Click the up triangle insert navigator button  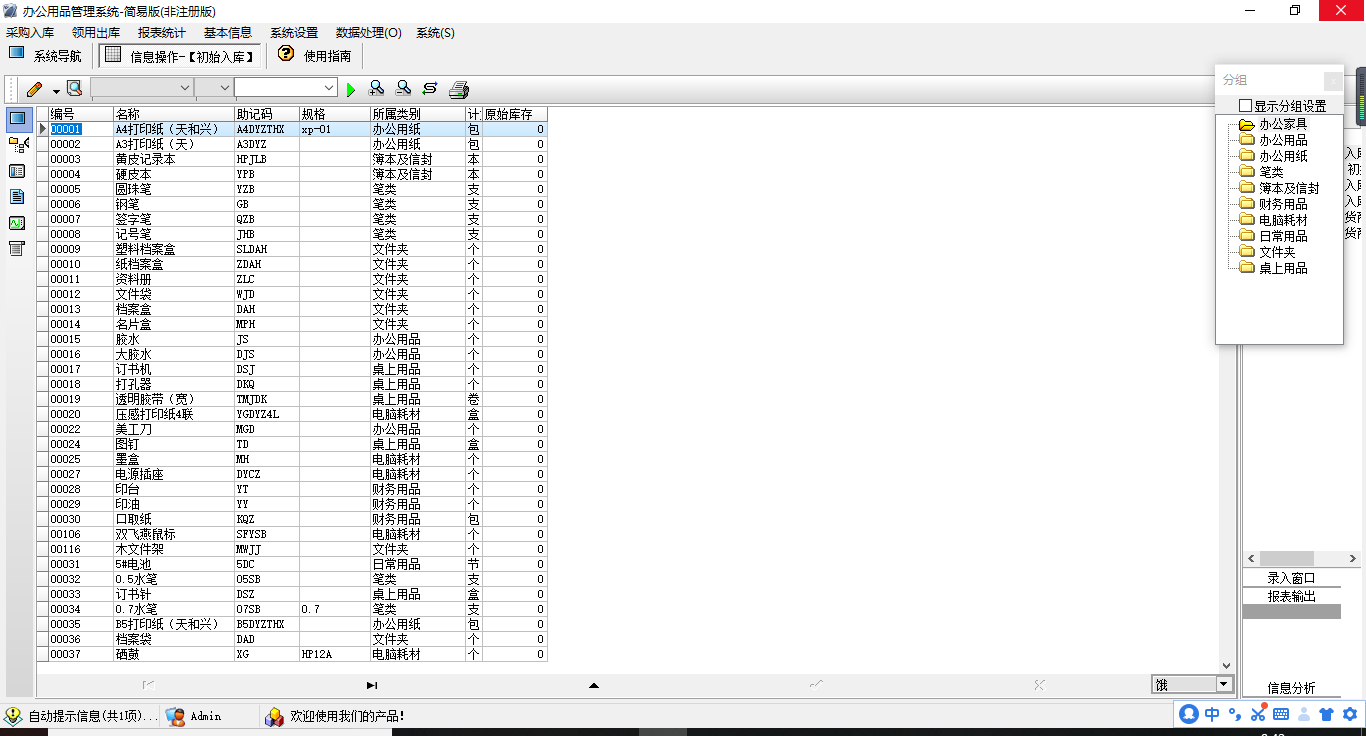[x=594, y=685]
